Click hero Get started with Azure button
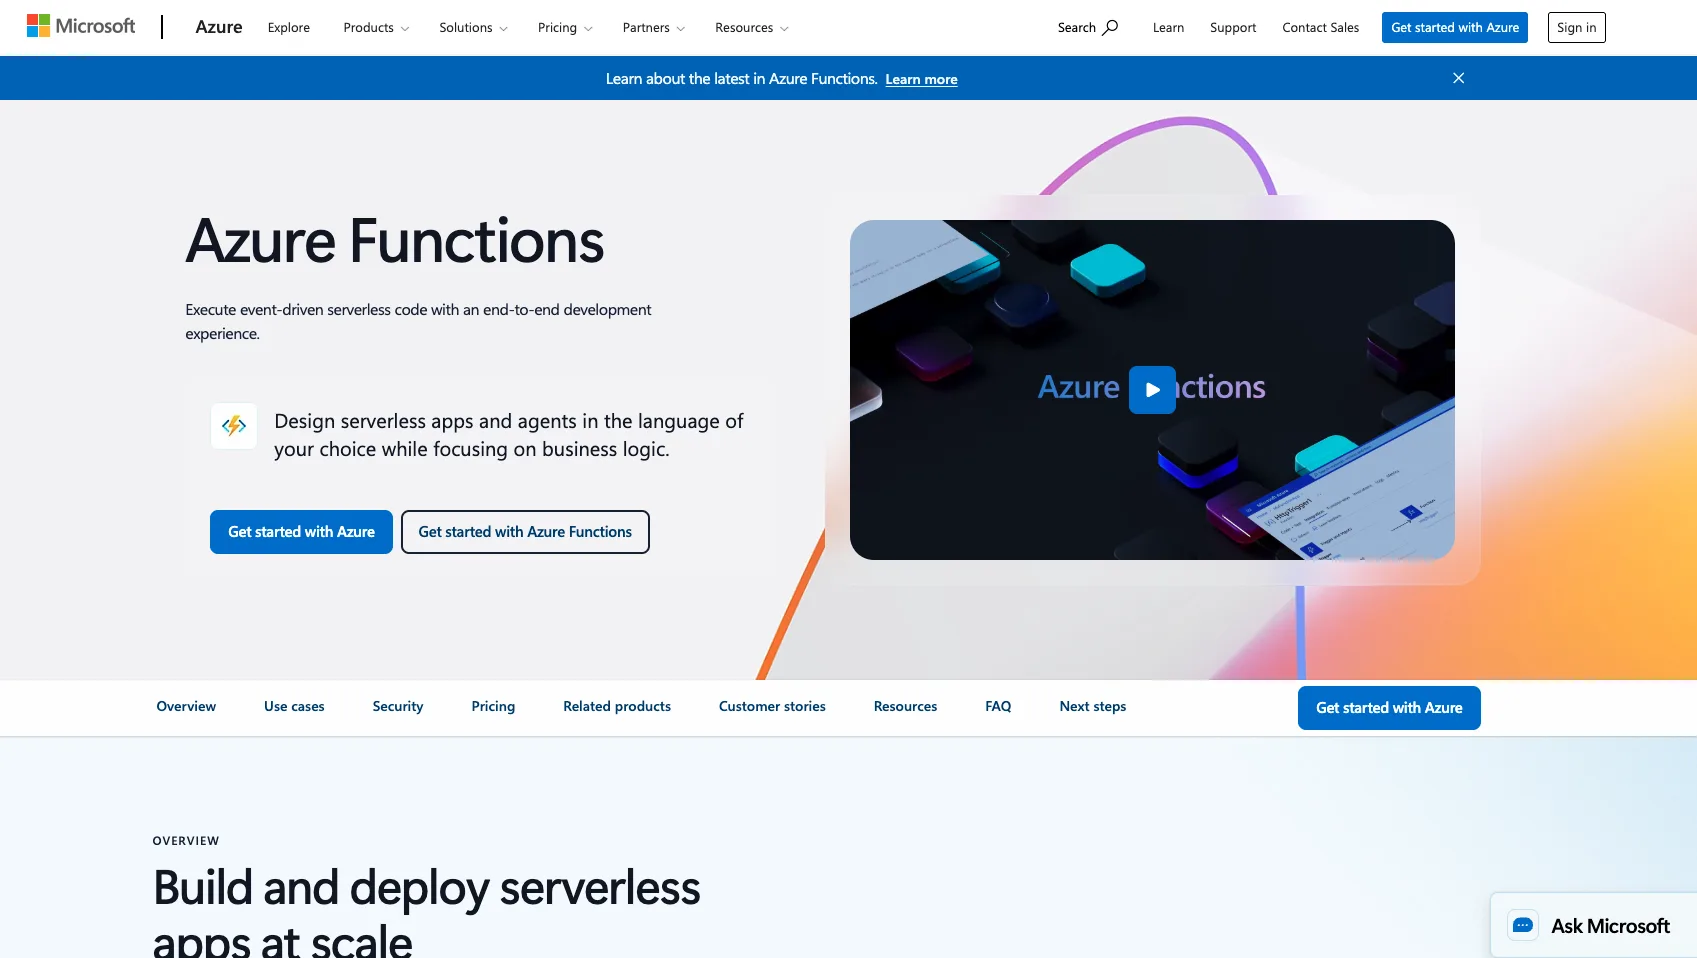This screenshot has height=958, width=1697. 301,532
